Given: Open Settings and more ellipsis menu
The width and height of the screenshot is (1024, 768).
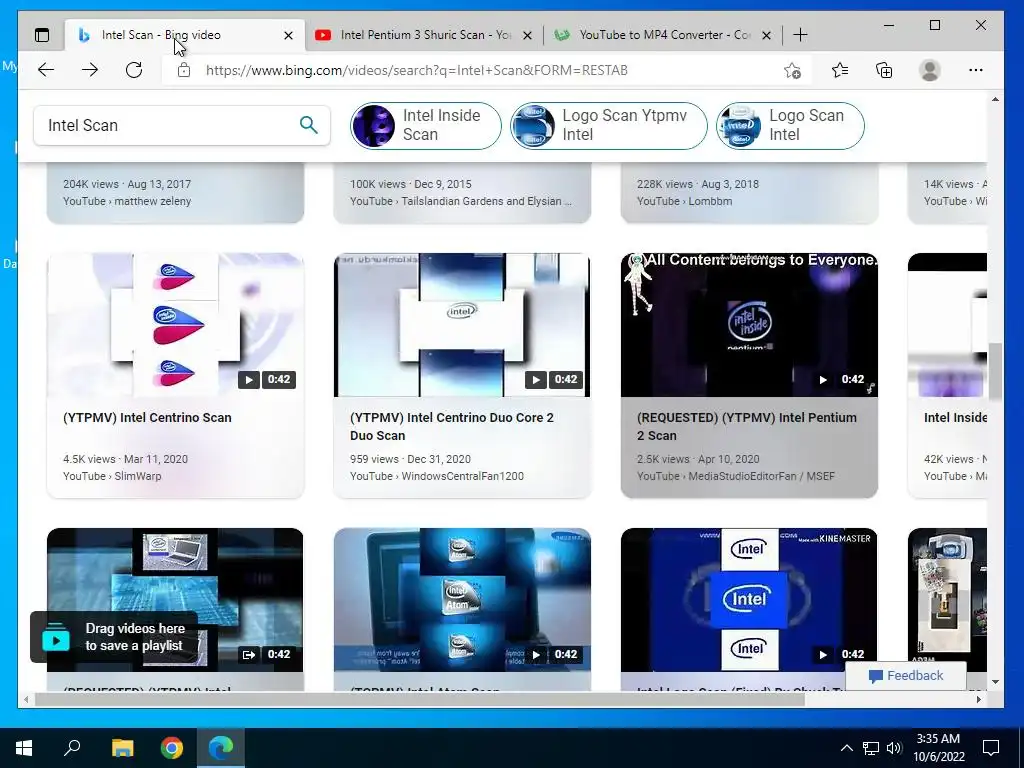Looking at the screenshot, I should 976,70.
